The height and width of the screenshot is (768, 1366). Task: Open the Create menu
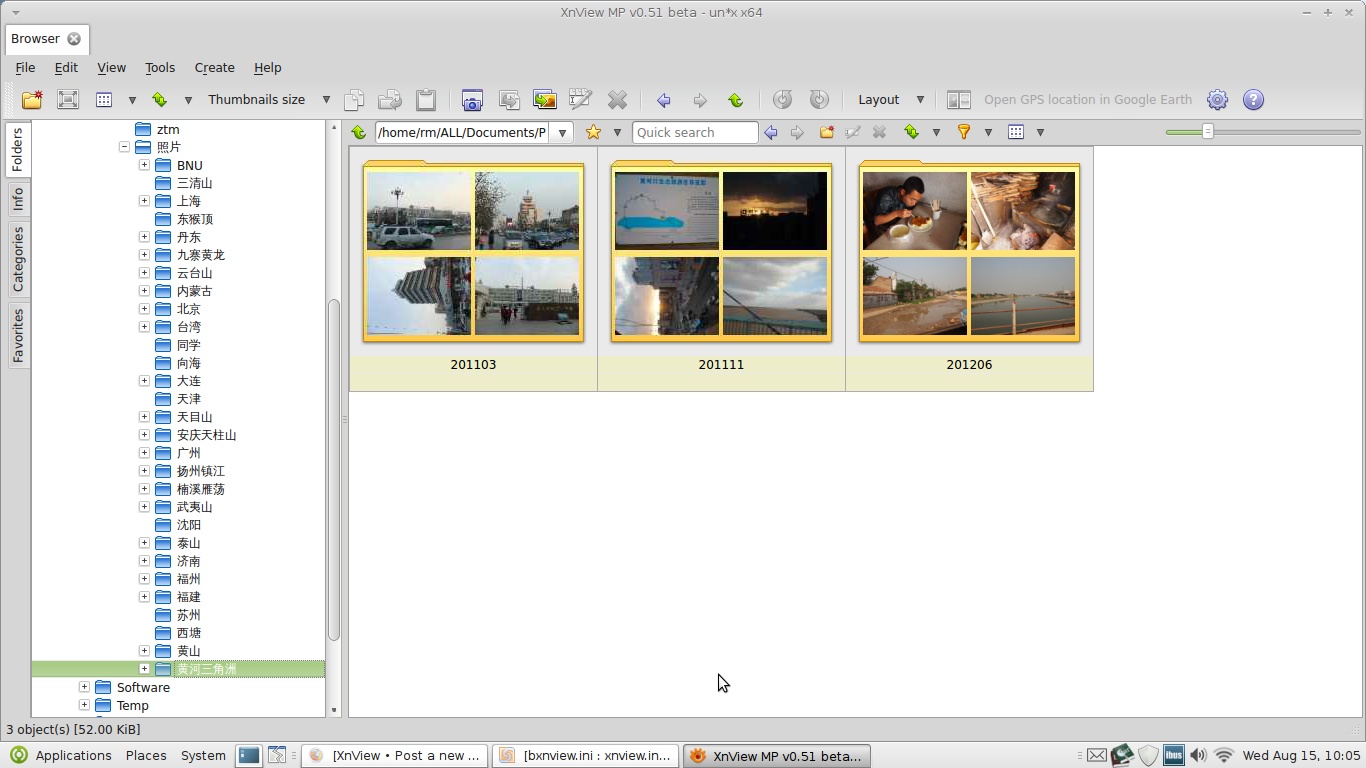tap(214, 68)
